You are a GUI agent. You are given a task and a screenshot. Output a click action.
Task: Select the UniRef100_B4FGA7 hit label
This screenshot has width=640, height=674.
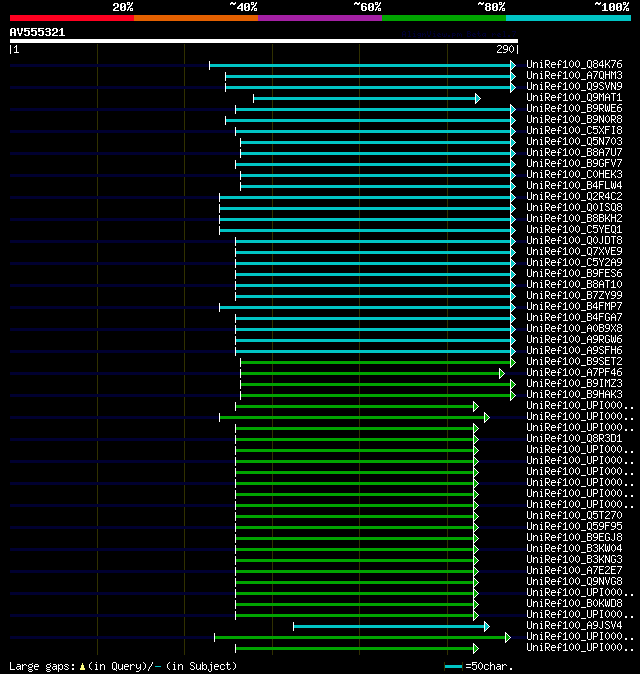[574, 318]
